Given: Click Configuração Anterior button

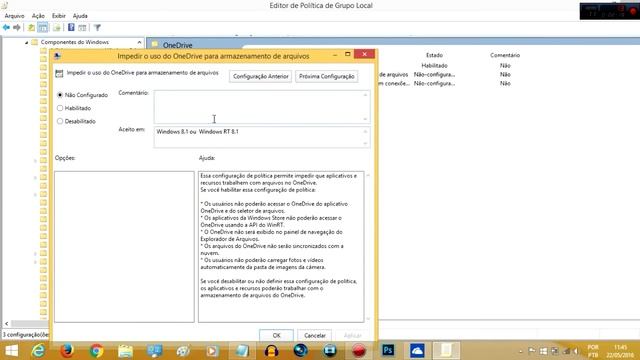Looking at the screenshot, I should 260,76.
